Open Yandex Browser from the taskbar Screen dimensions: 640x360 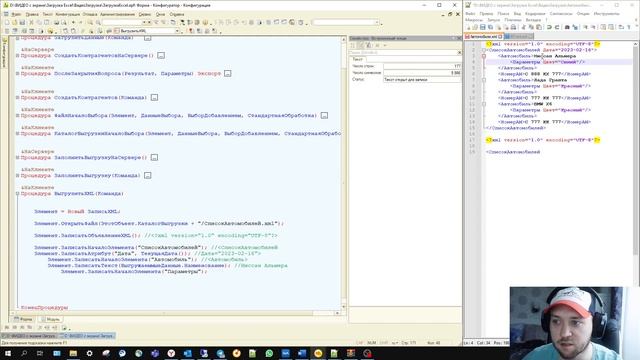pyautogui.click(x=171, y=353)
